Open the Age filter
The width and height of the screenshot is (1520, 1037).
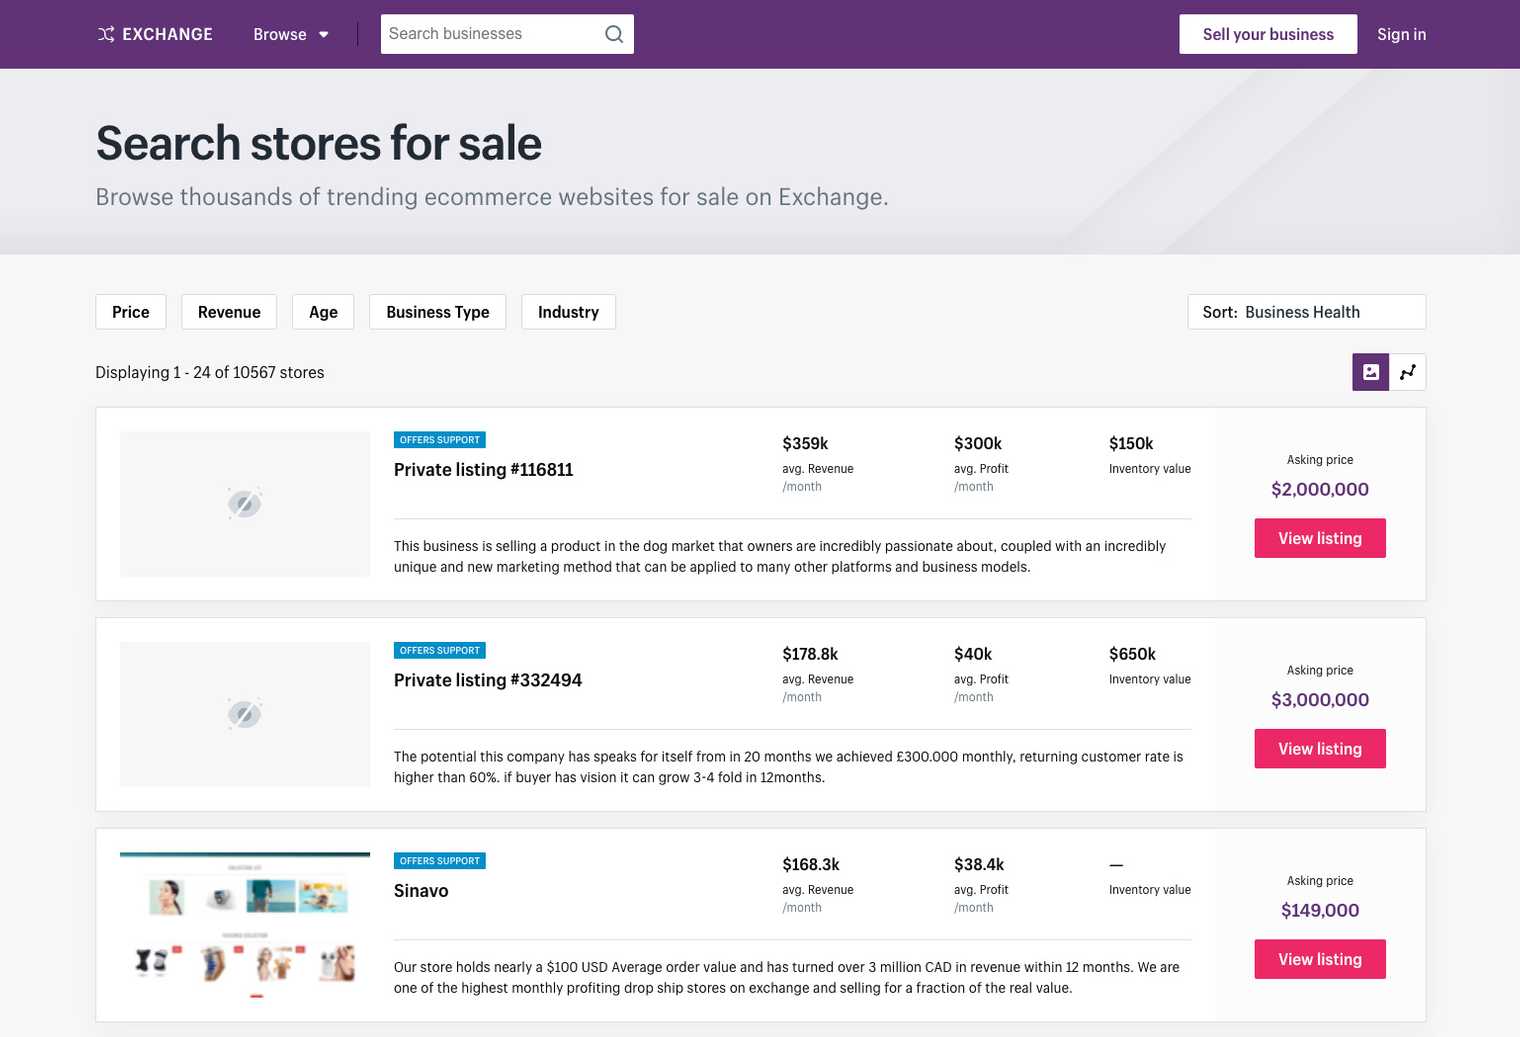[x=322, y=311]
